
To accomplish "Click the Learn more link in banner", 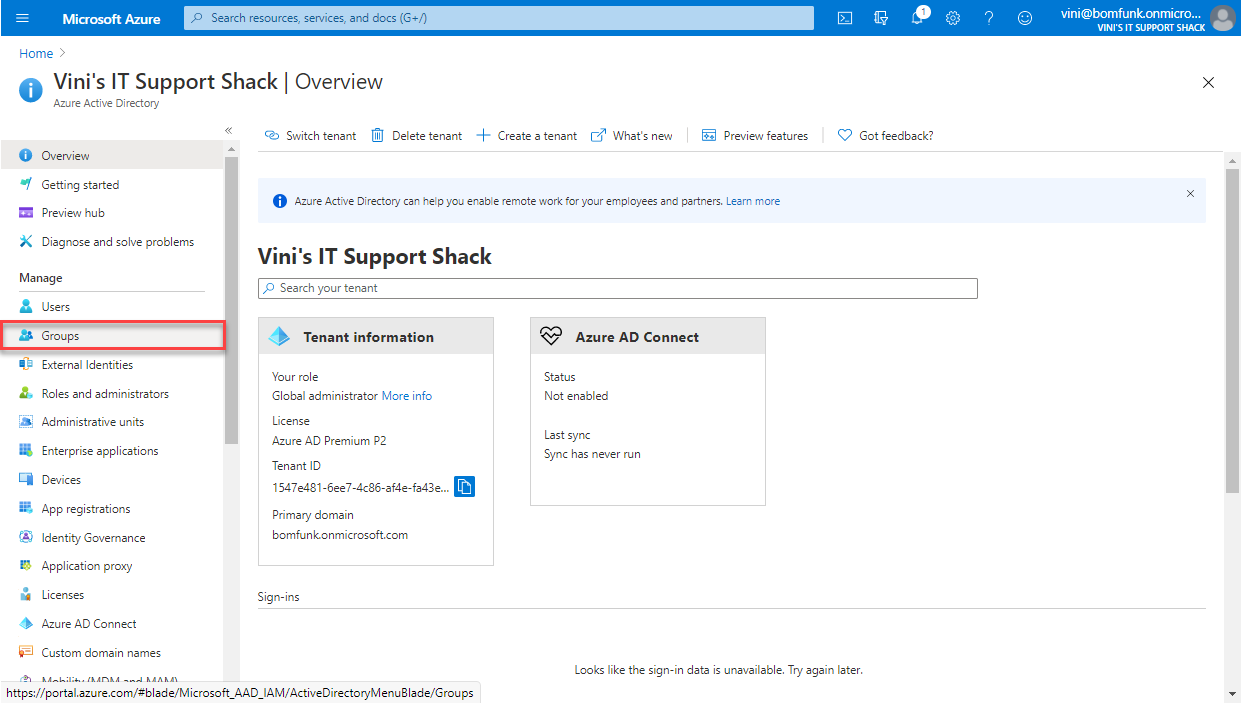I will pos(753,201).
